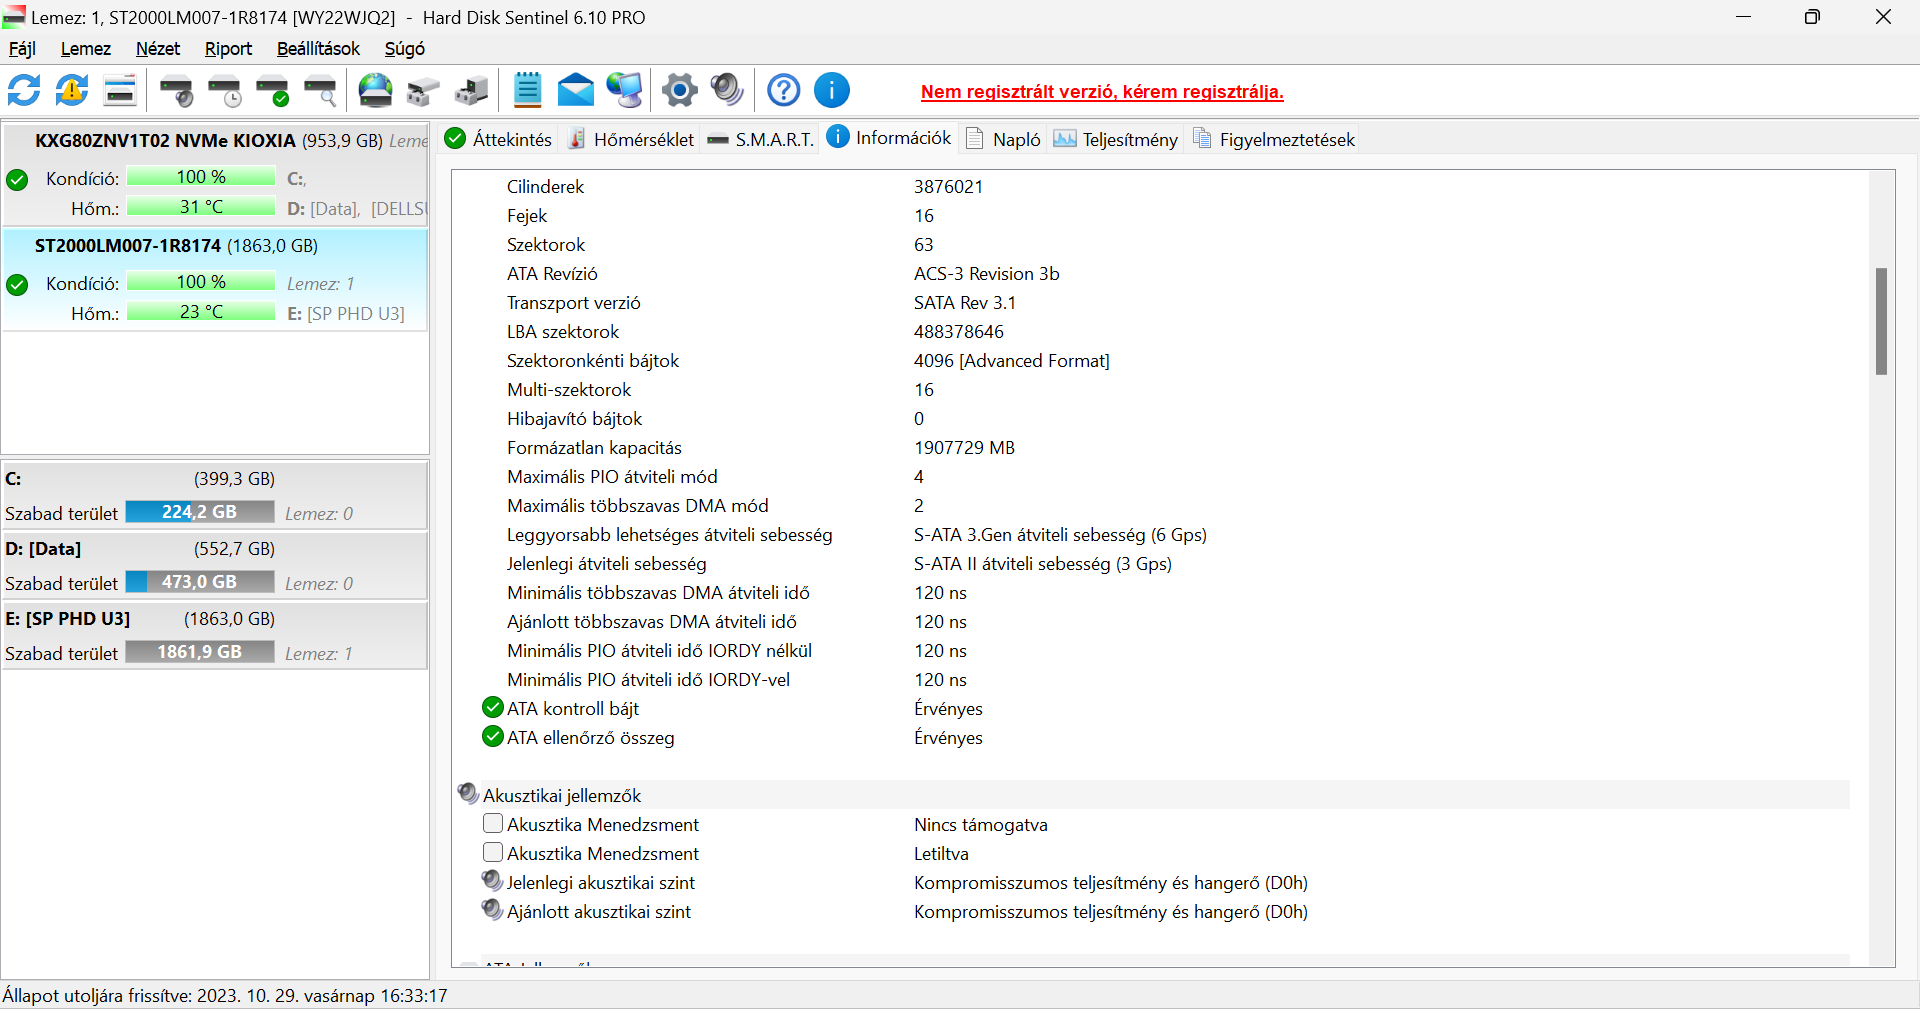Select the D: [Data] partition entry
This screenshot has width=1920, height=1009.
pyautogui.click(x=215, y=565)
